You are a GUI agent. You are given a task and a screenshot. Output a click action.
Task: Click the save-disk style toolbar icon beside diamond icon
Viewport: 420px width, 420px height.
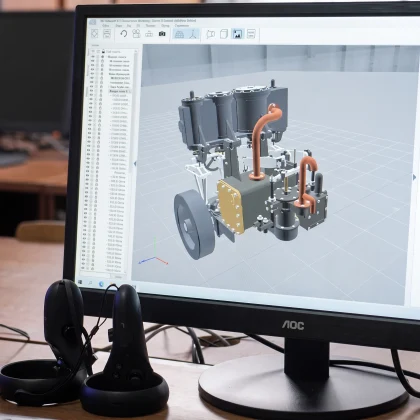[x=107, y=33]
